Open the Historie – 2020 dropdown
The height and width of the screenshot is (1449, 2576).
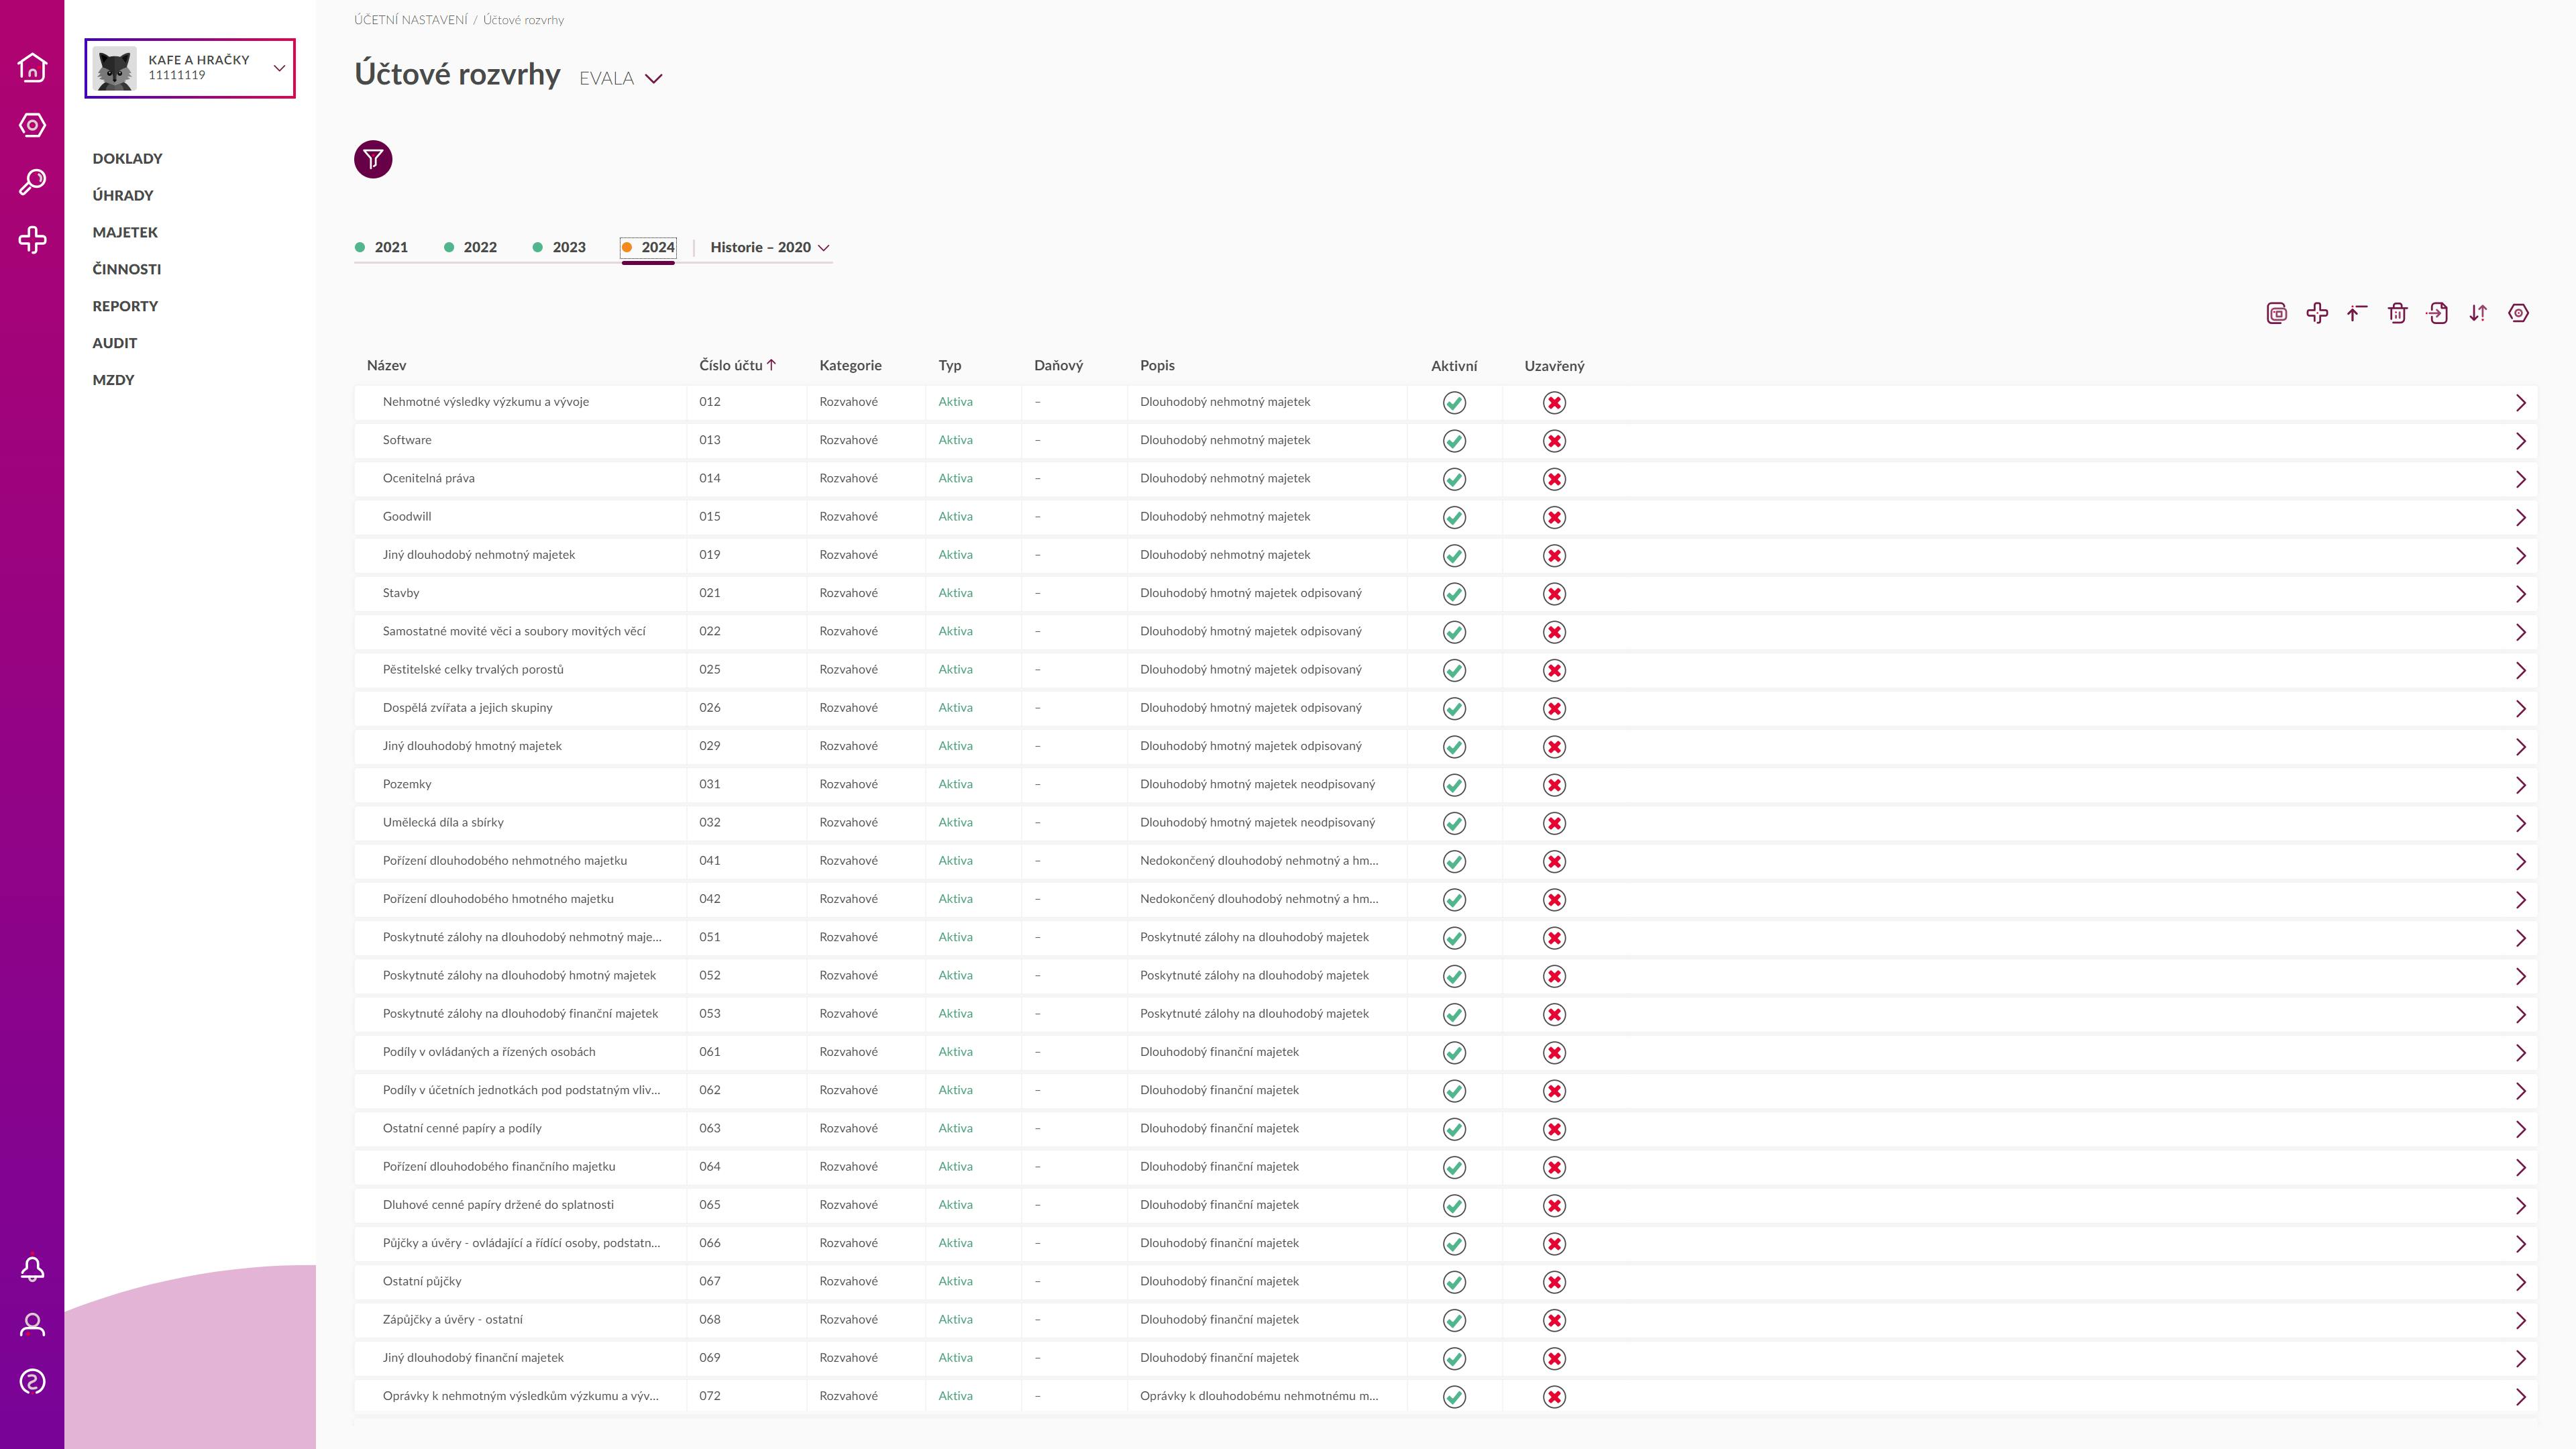770,247
